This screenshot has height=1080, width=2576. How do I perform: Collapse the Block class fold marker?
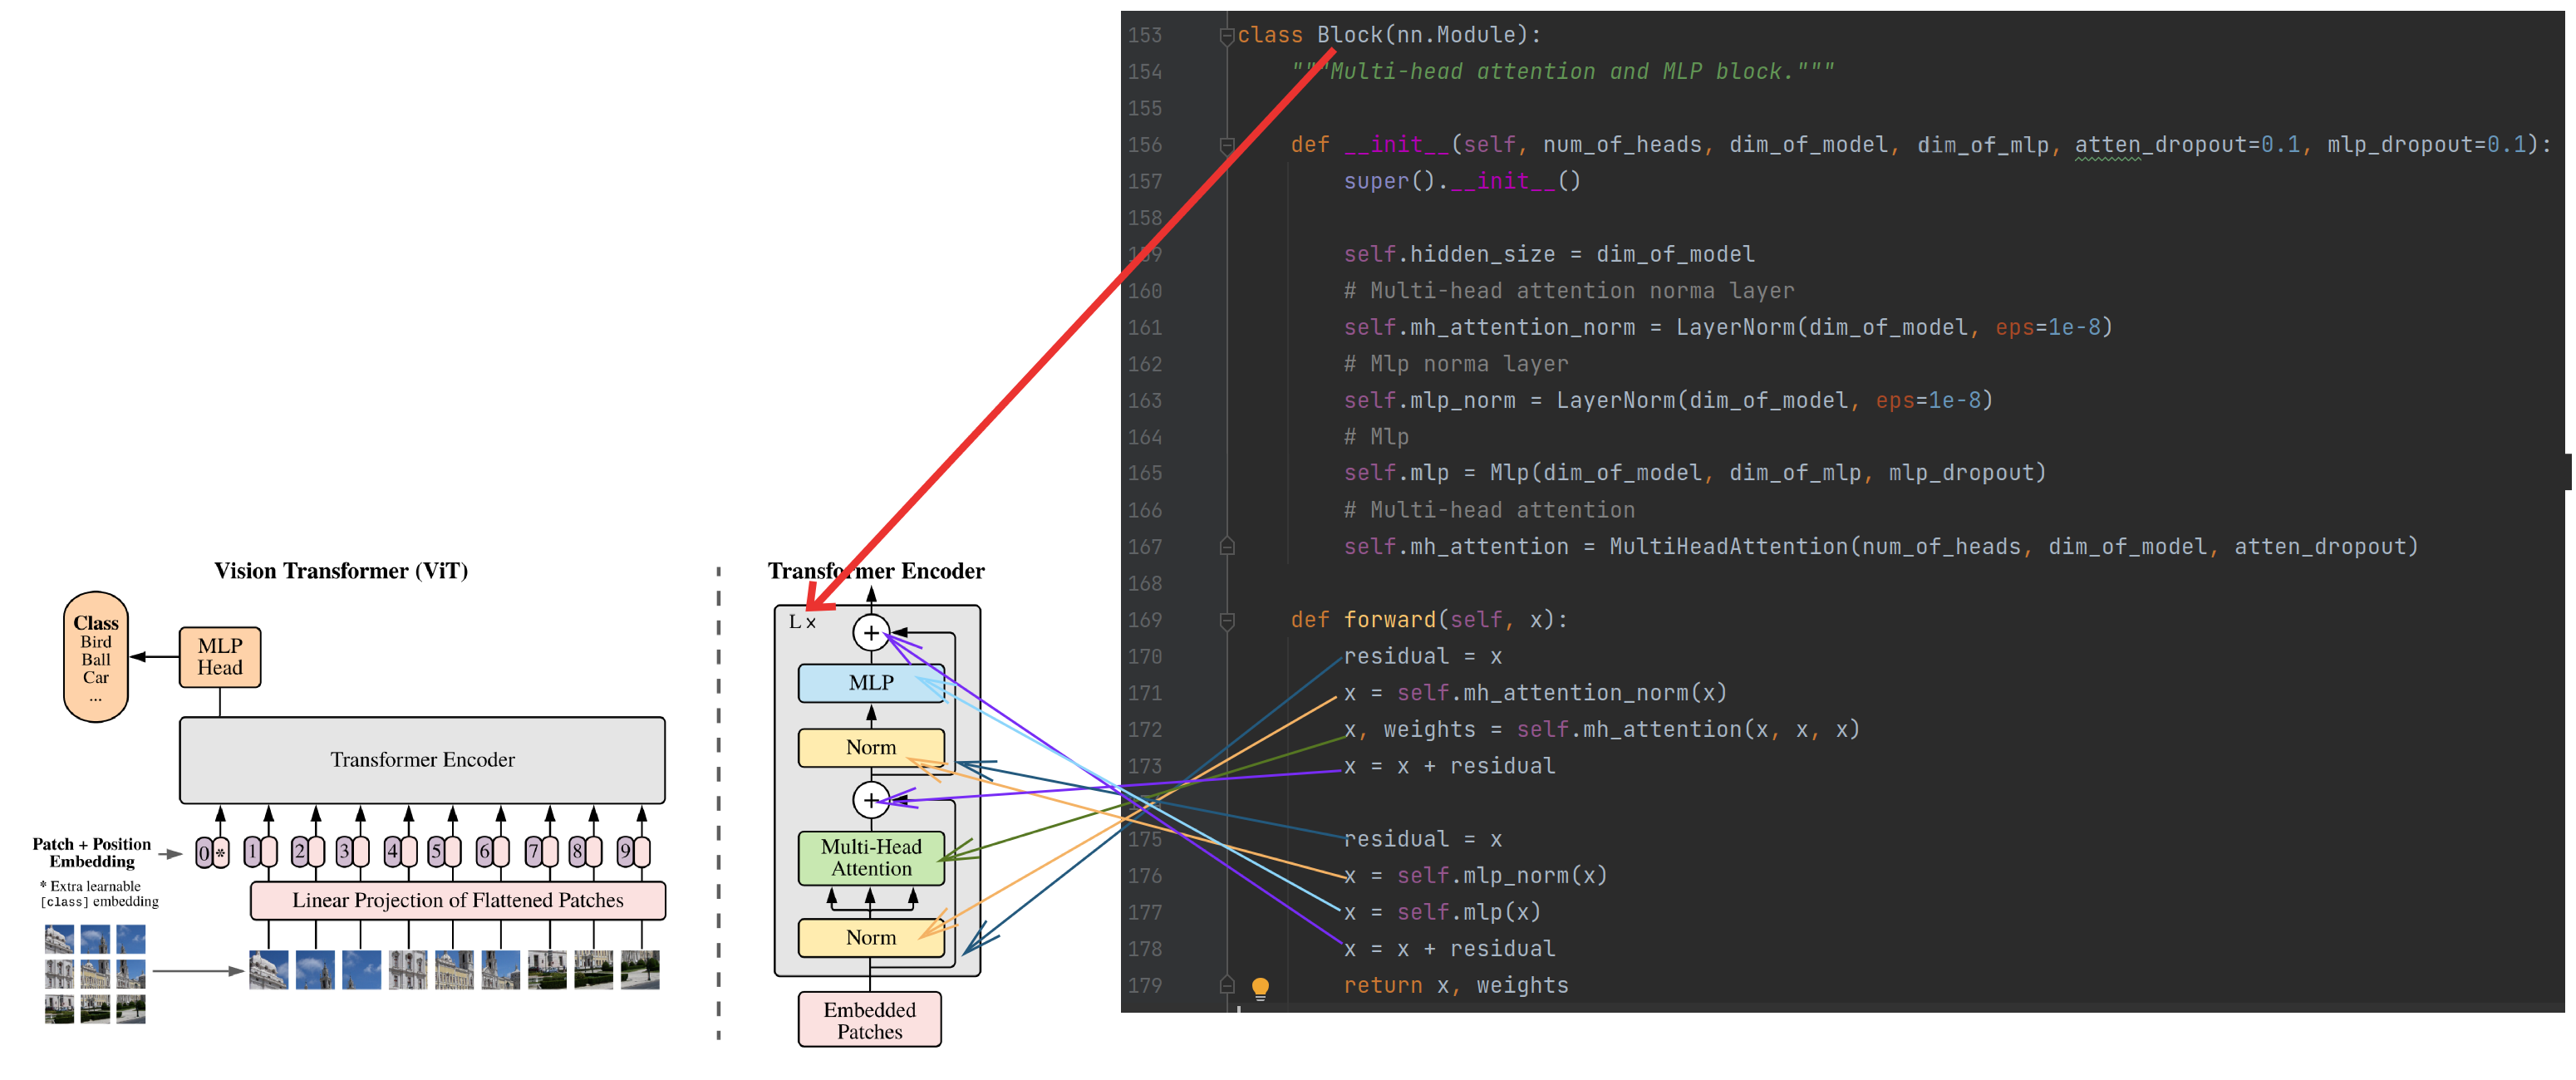pyautogui.click(x=1227, y=36)
